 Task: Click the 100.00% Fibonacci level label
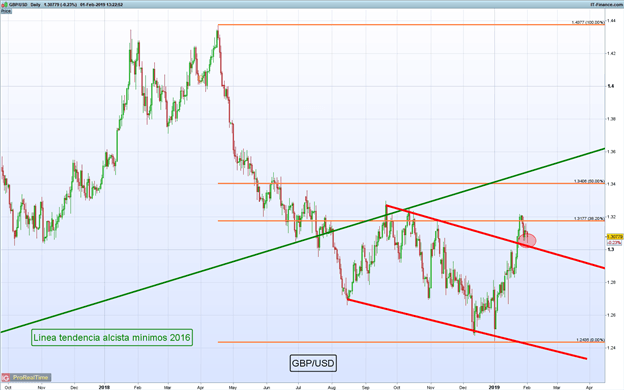[588, 22]
